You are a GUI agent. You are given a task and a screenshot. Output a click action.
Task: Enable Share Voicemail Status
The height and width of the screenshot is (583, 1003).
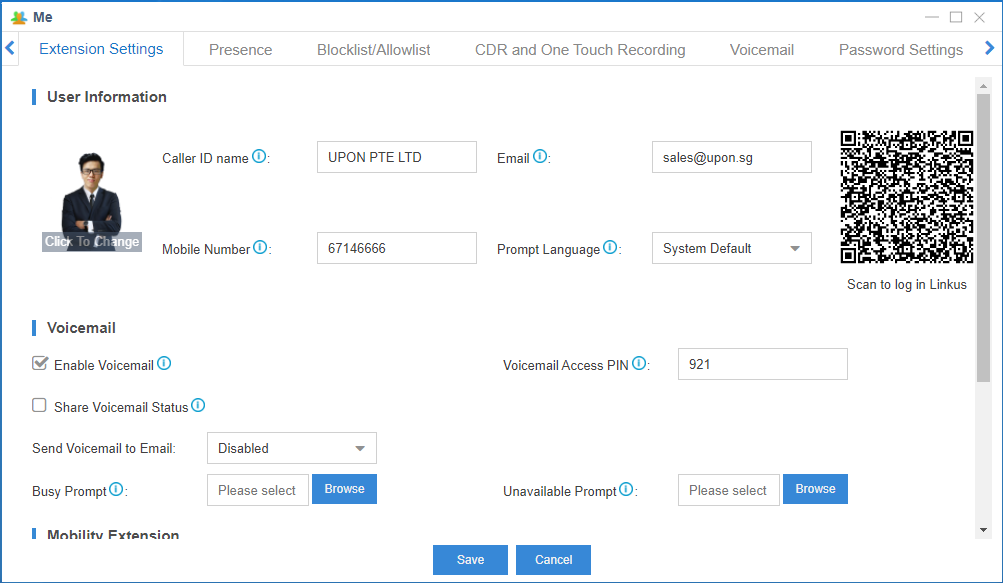(38, 405)
